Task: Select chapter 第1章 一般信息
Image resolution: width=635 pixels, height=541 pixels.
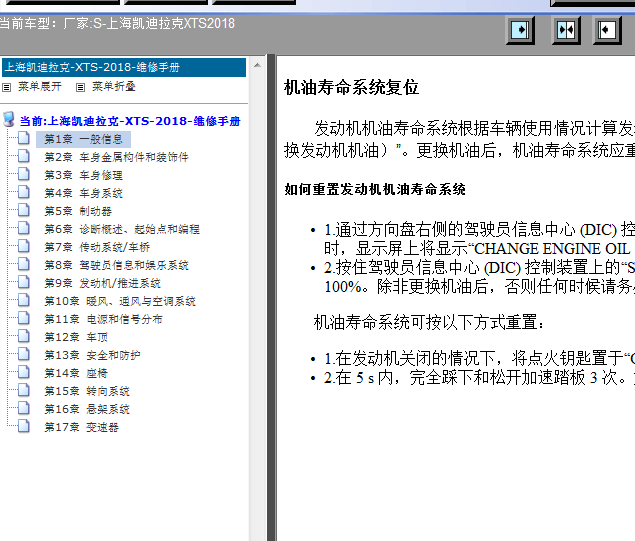Action: 83,139
